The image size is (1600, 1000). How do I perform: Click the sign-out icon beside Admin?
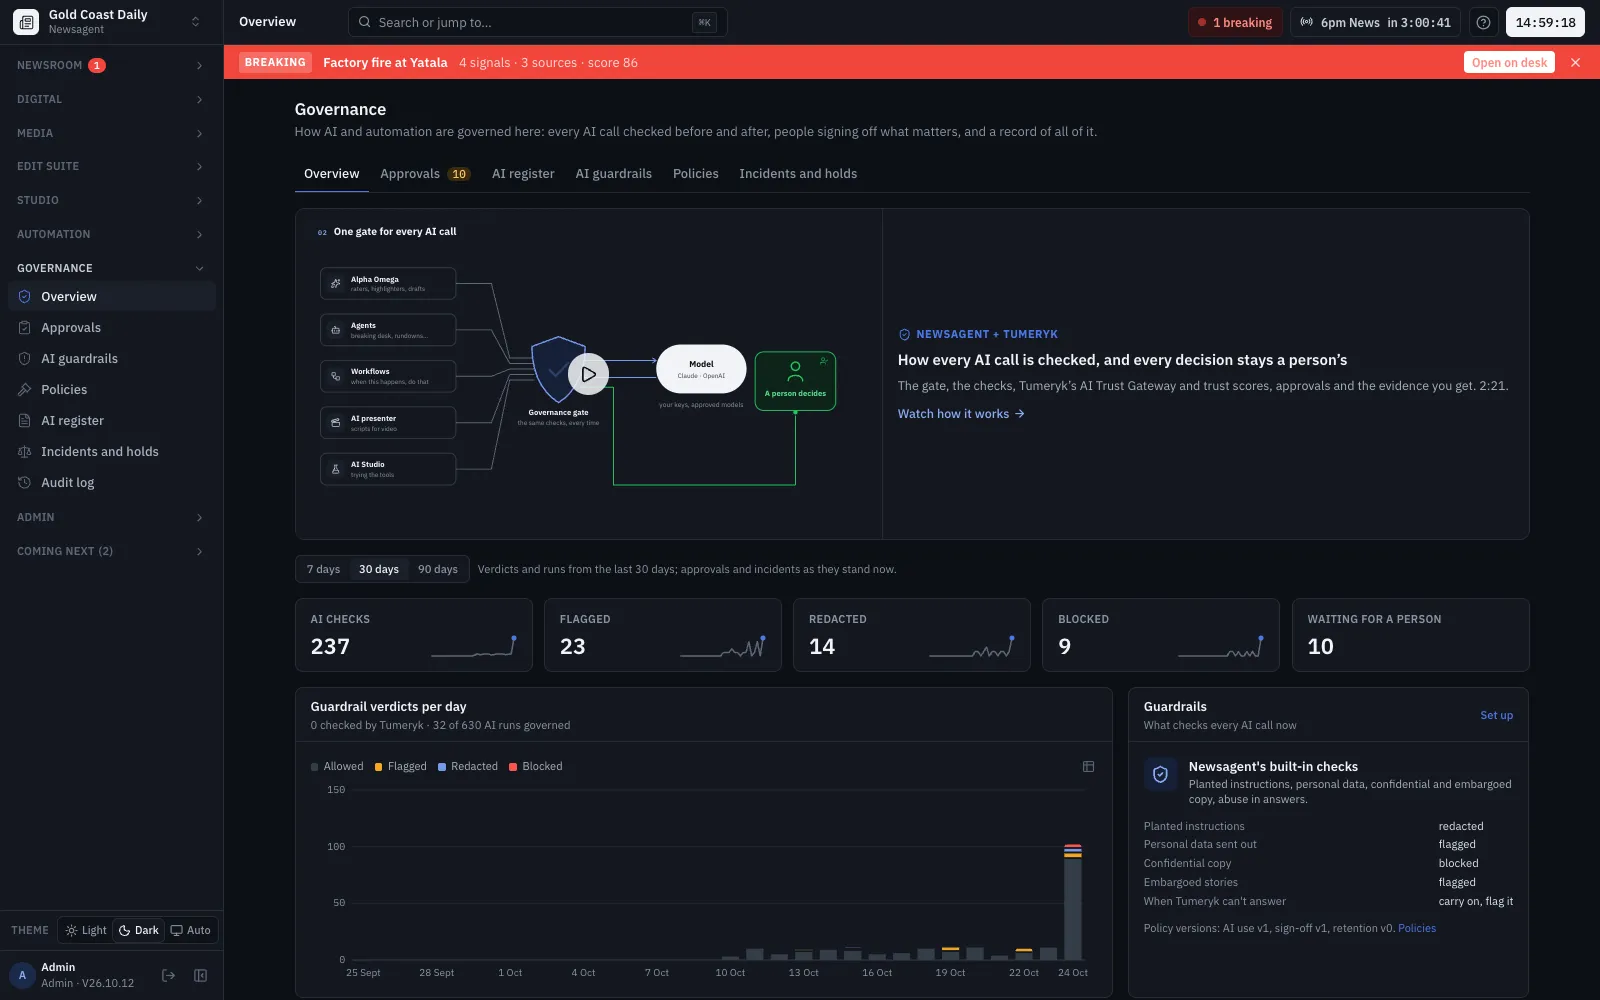coord(168,975)
